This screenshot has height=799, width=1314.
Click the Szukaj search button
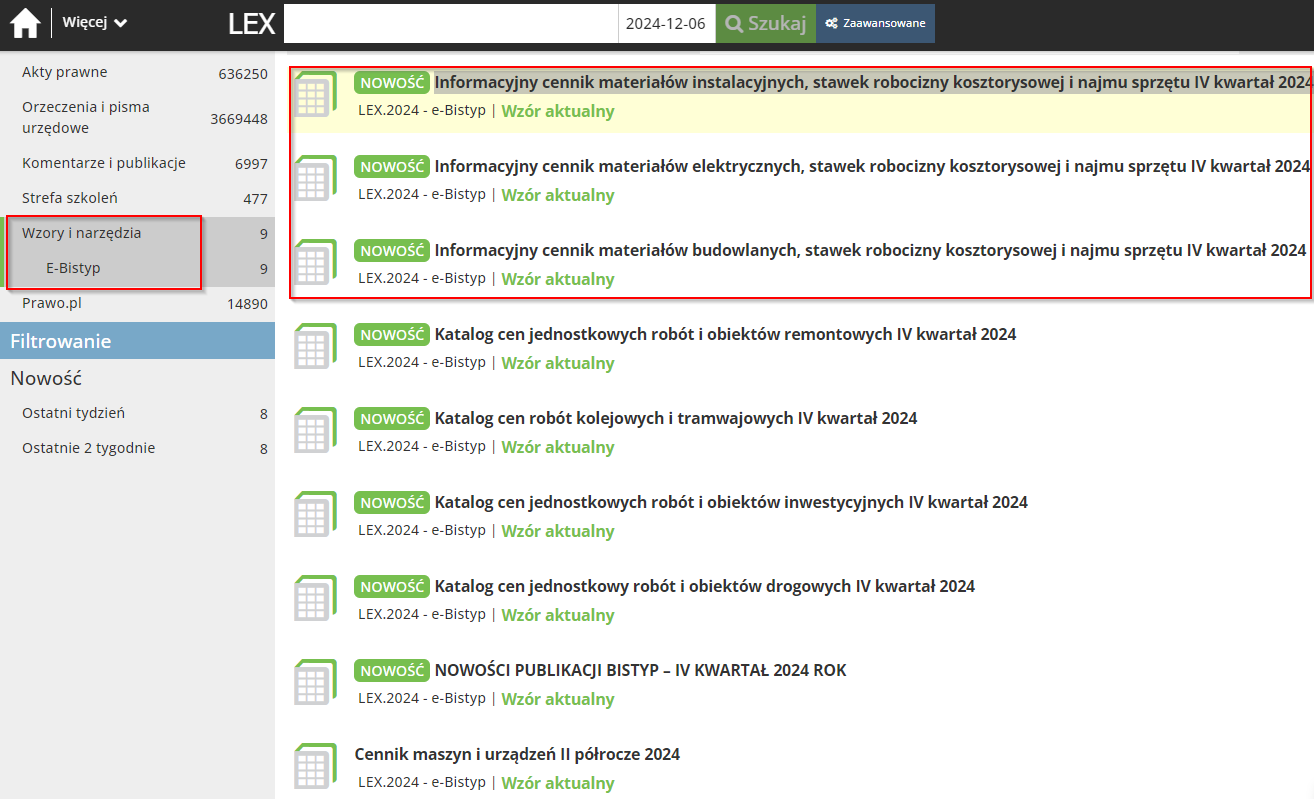pos(766,24)
